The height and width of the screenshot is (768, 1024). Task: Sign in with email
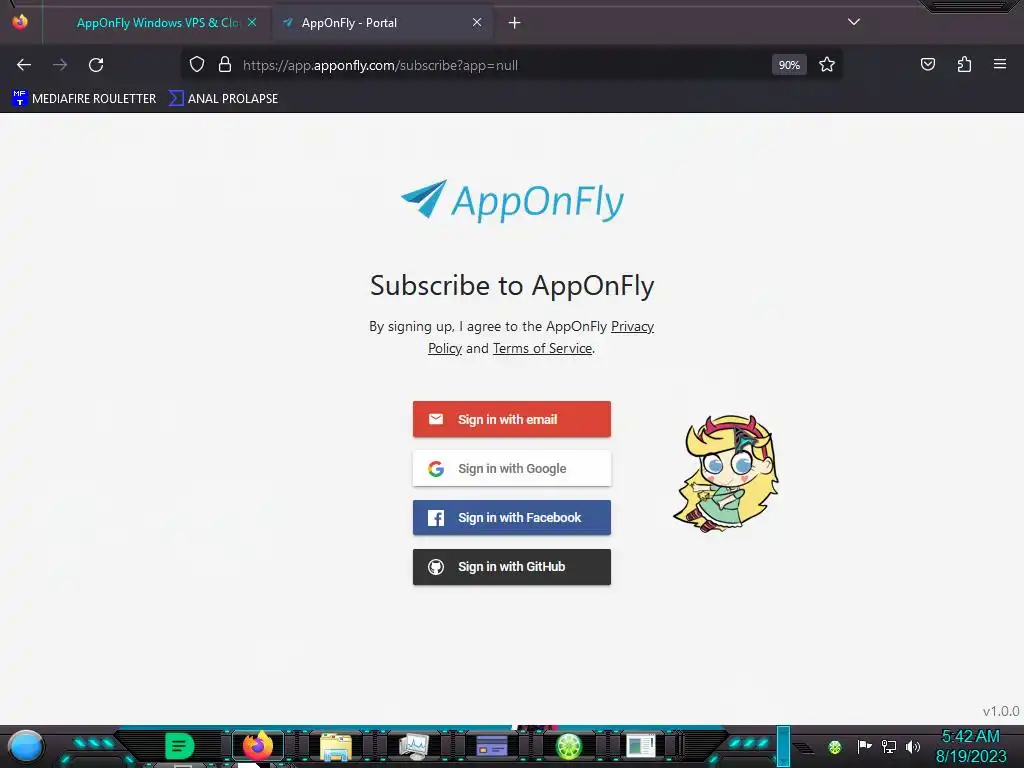click(x=511, y=419)
